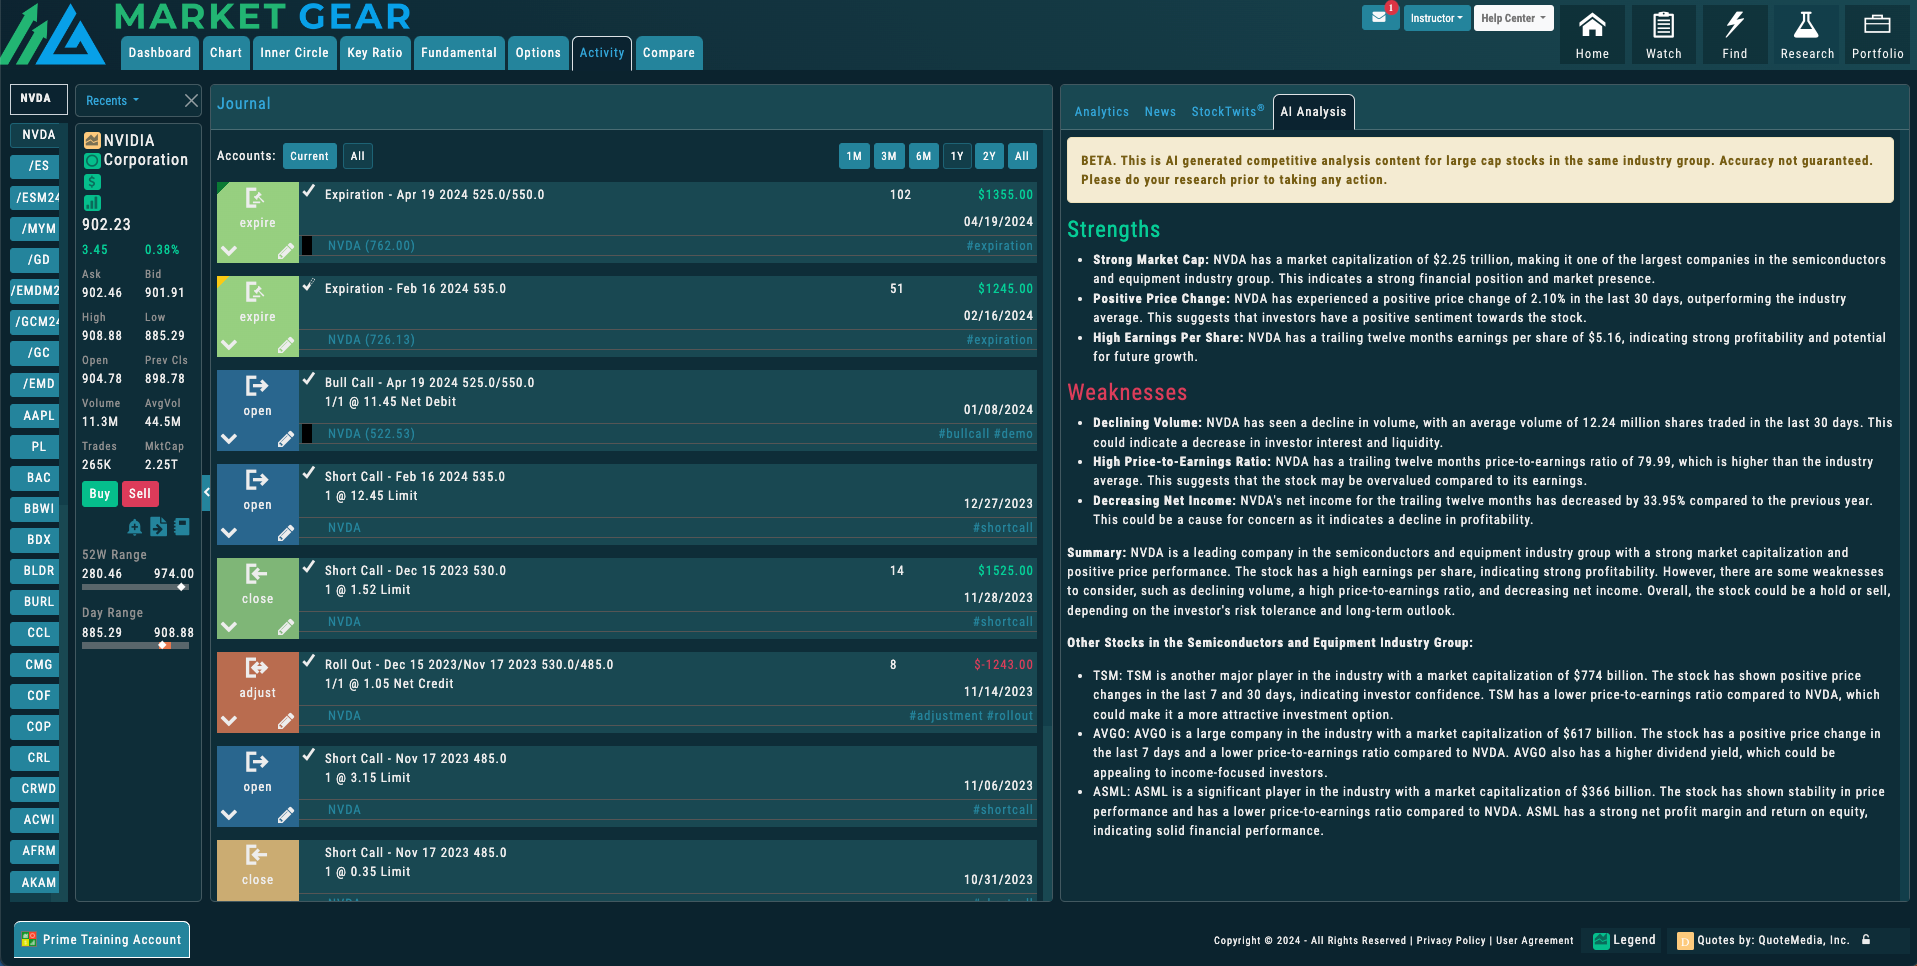Expand the Expiration Feb 16 2024 entry chevron
This screenshot has height=966, width=1917.
tap(229, 345)
